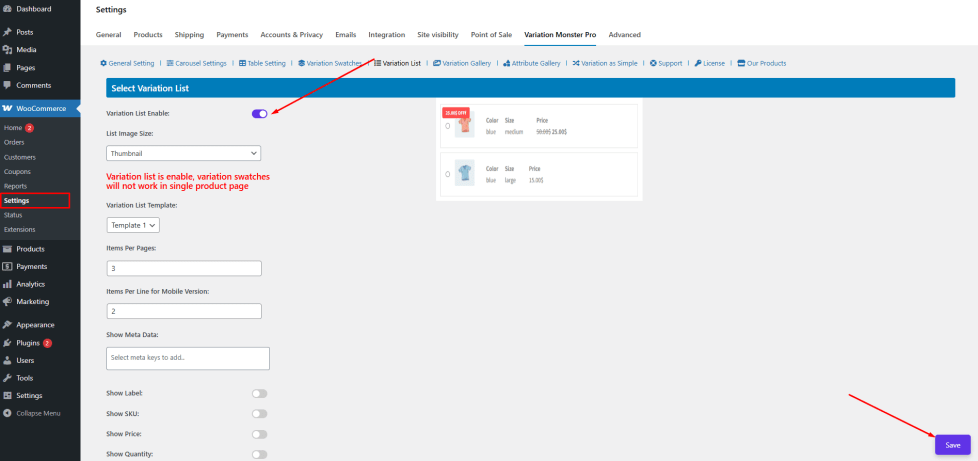Click the Carousel Settings icon
The height and width of the screenshot is (461, 978).
(170, 64)
